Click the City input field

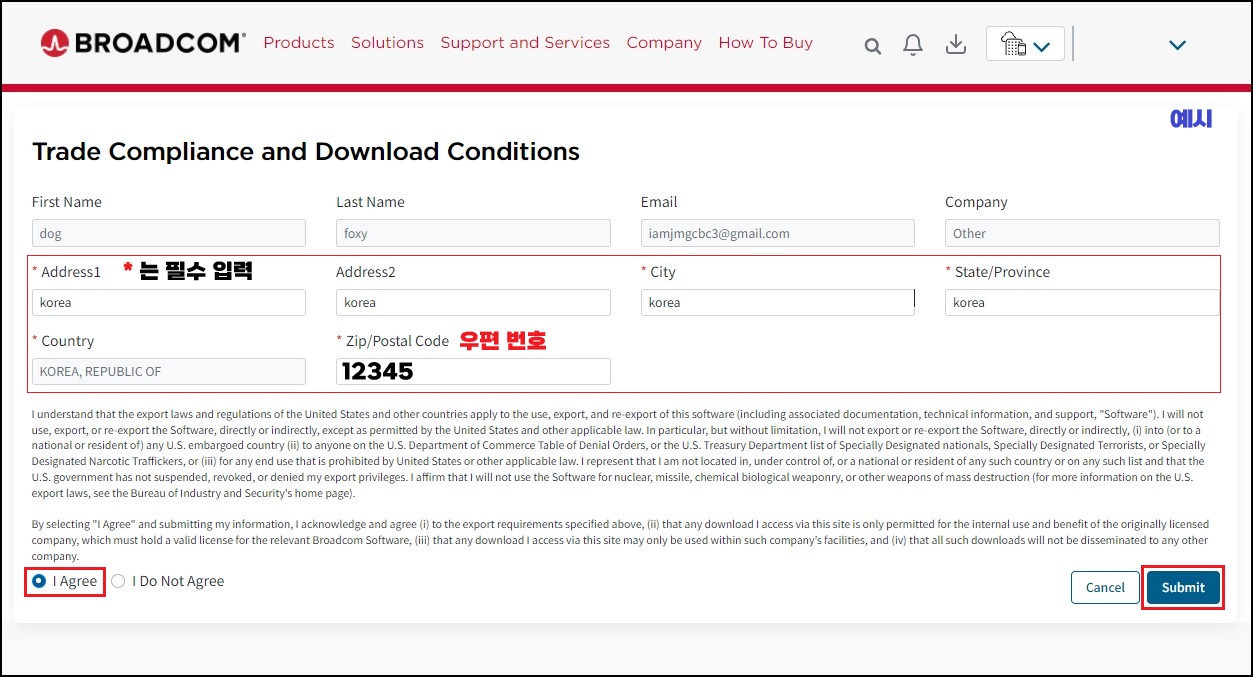pyautogui.click(x=778, y=302)
